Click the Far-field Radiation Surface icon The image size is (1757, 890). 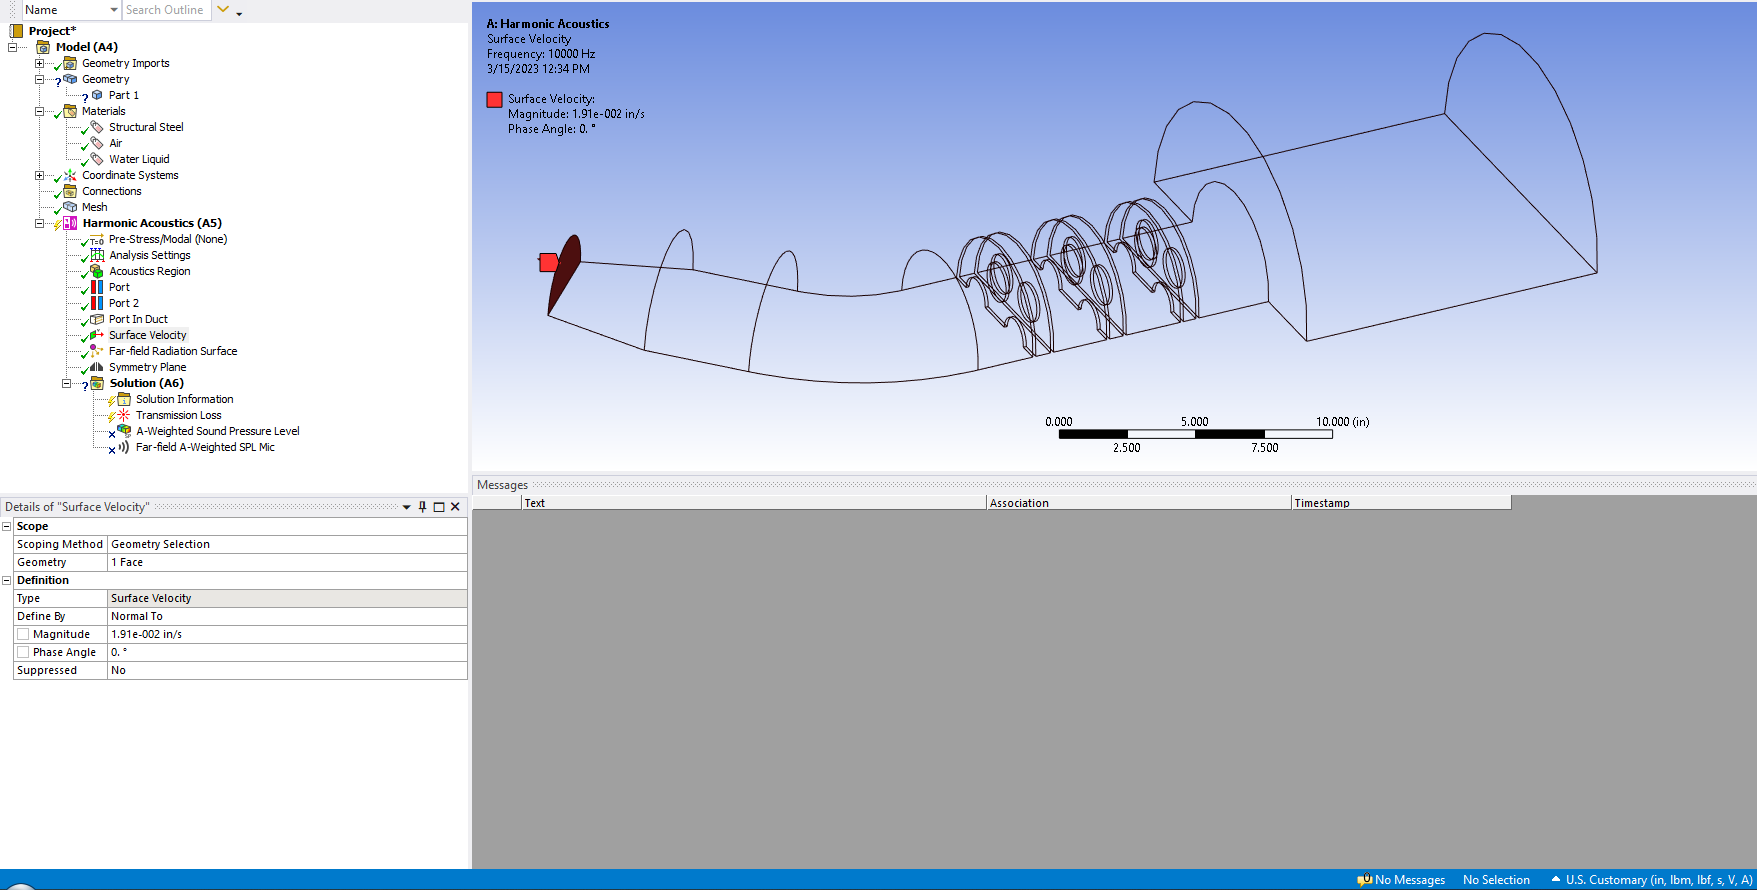(97, 351)
